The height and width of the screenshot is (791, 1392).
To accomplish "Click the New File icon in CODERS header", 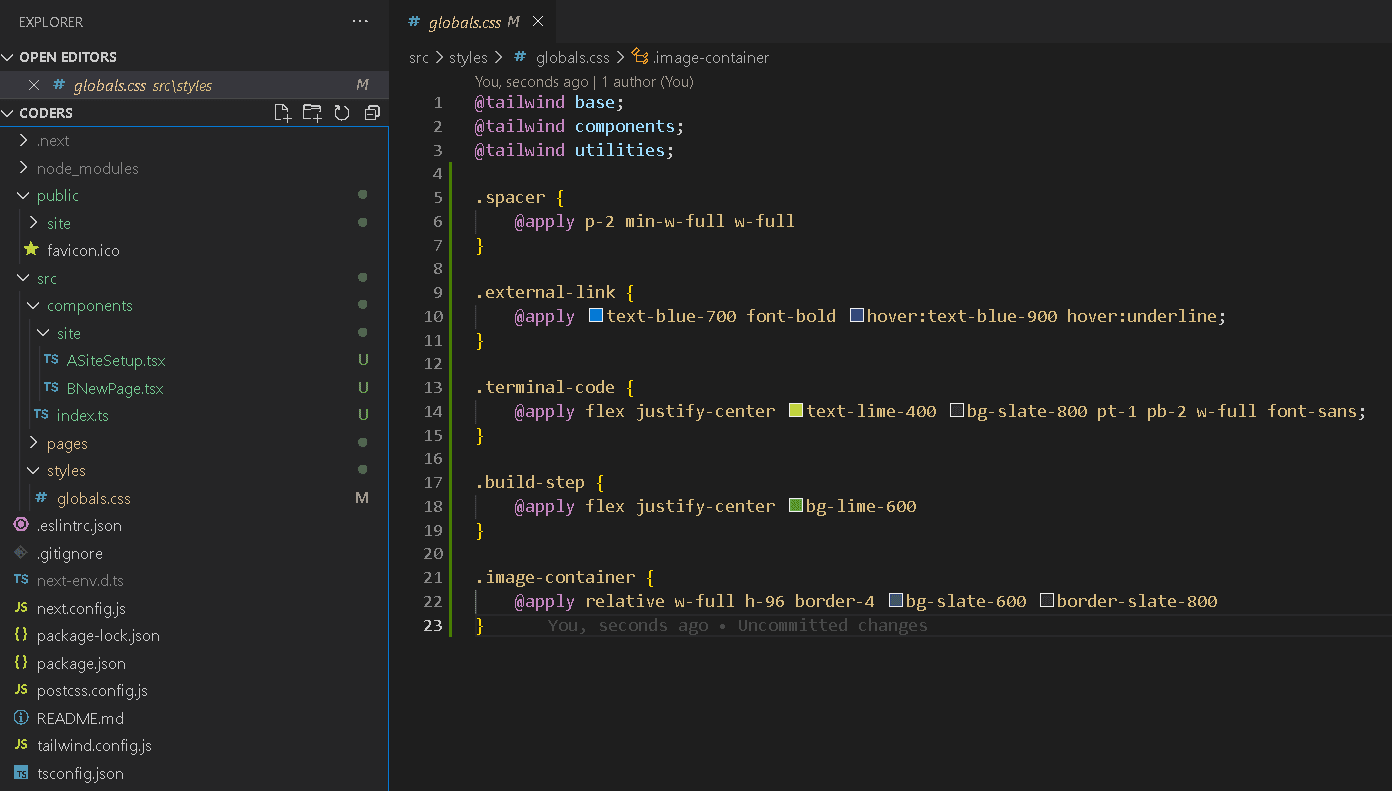I will (283, 113).
